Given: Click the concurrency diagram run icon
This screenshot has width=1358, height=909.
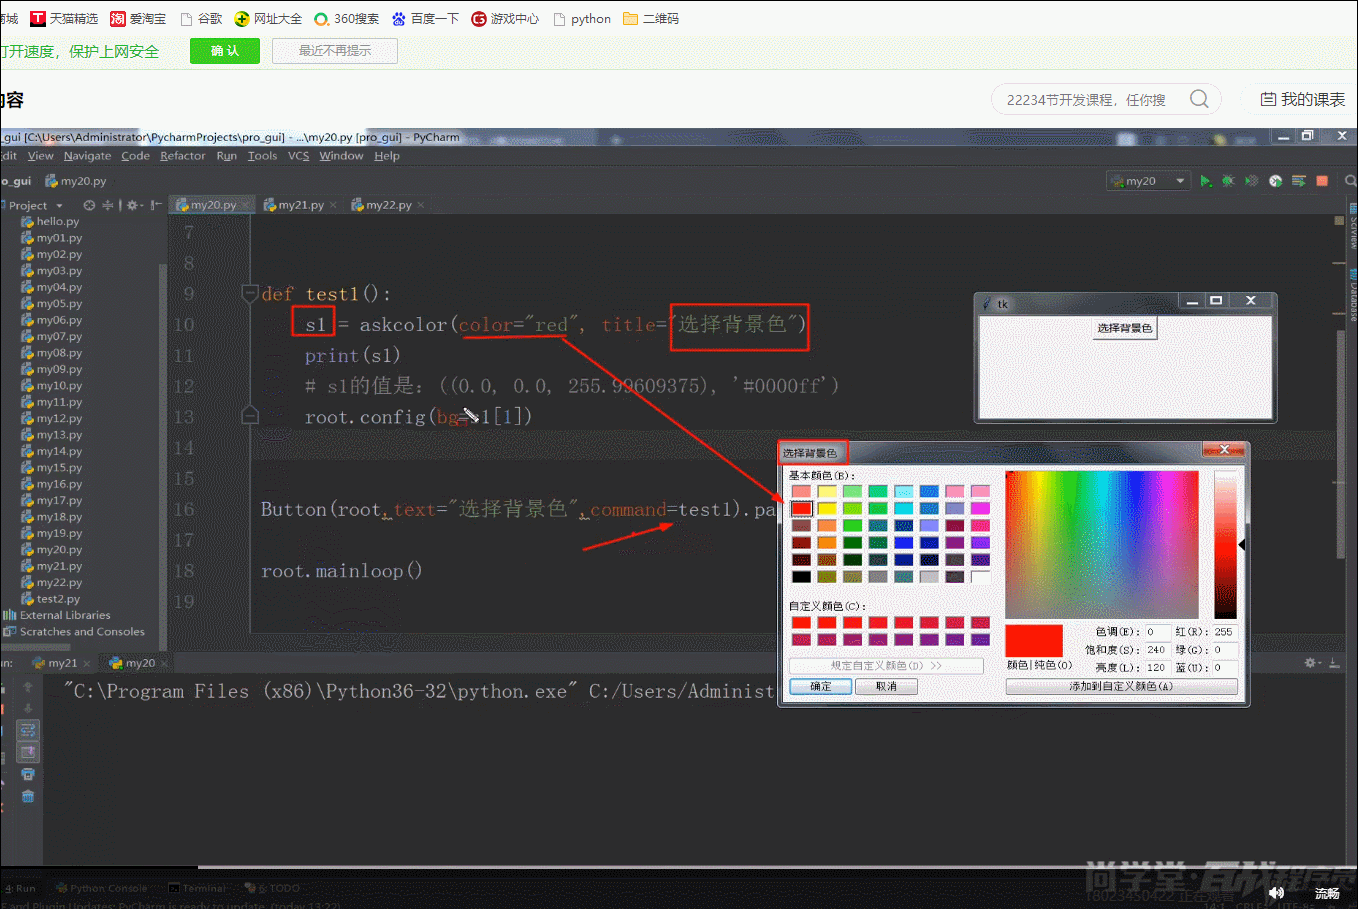Looking at the screenshot, I should (x=1299, y=181).
